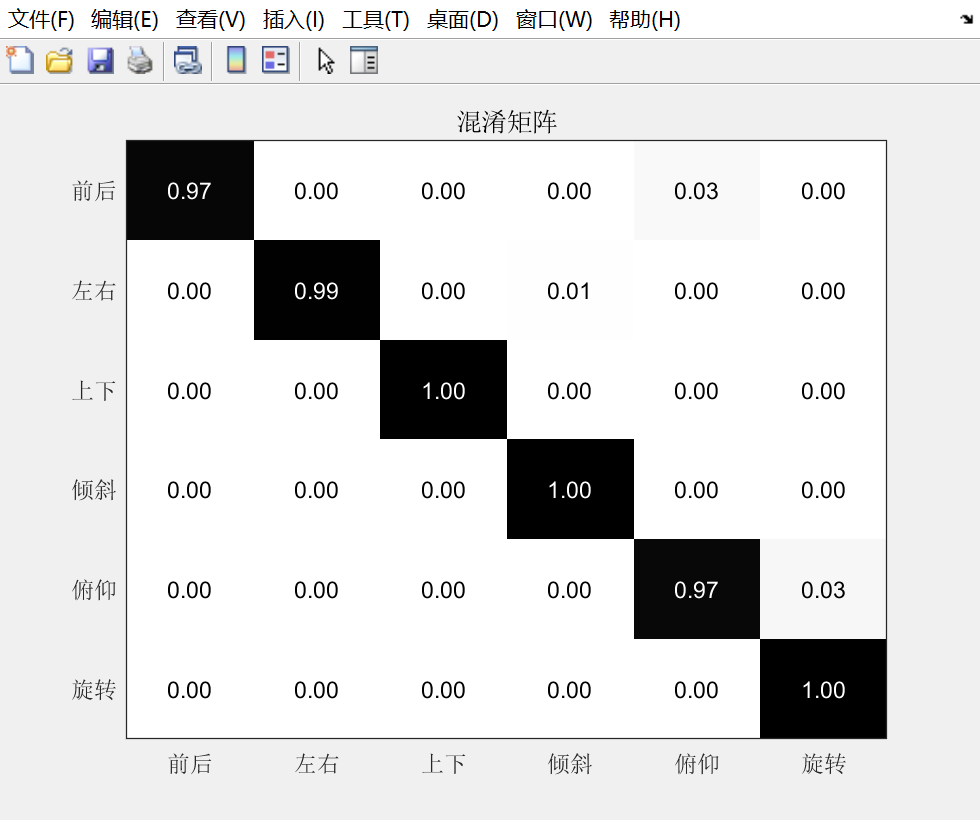Viewport: 980px width, 820px height.
Task: Click the 1.00 cell in the 上下 row
Action: [444, 390]
